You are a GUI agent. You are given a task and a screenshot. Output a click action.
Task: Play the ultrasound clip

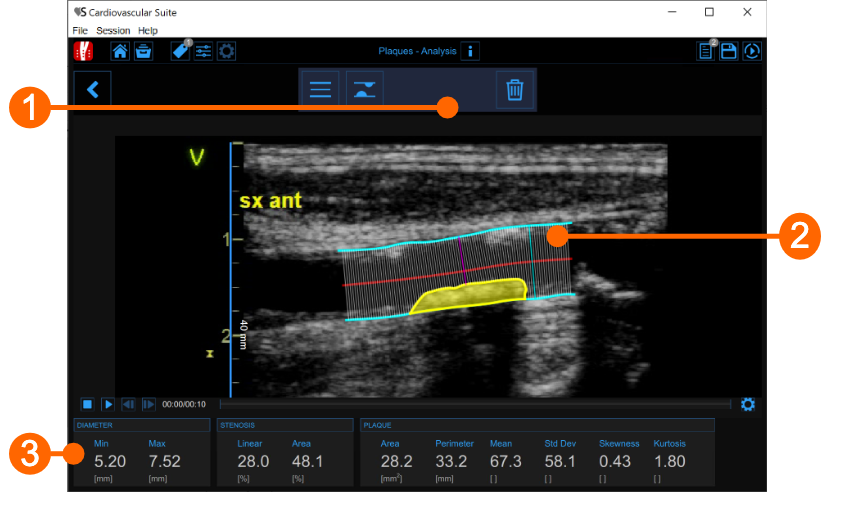tap(108, 404)
